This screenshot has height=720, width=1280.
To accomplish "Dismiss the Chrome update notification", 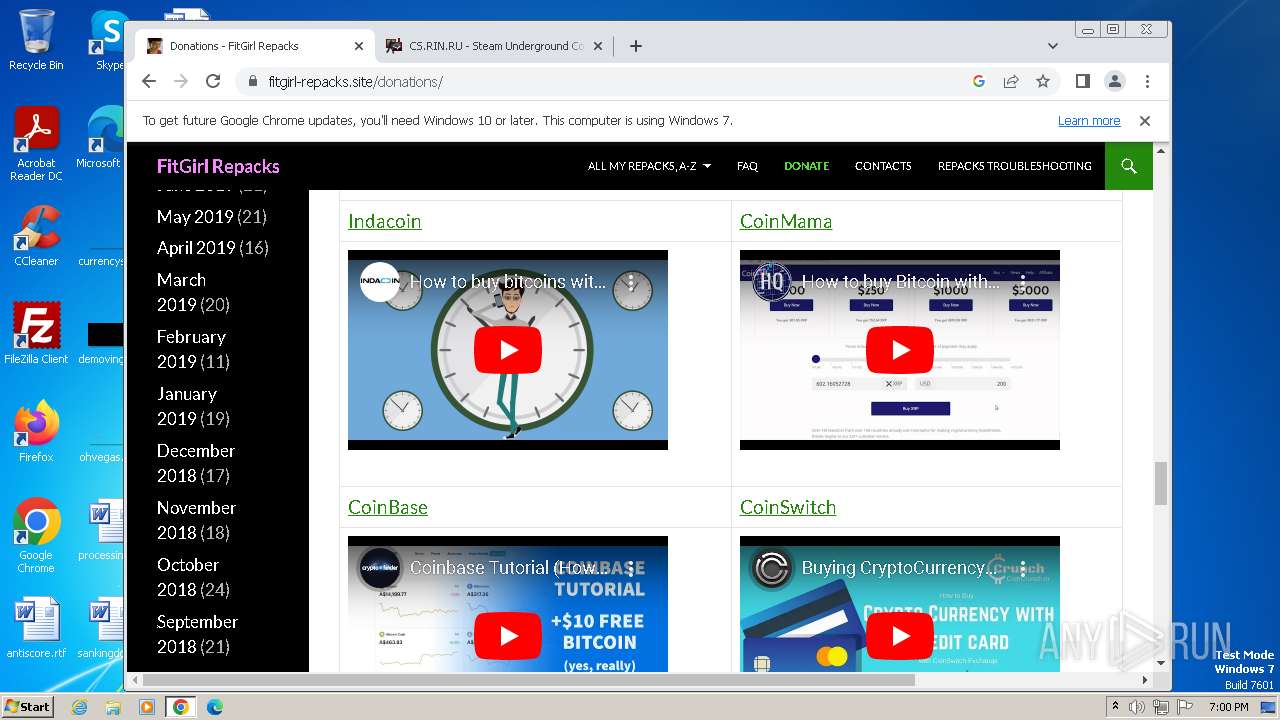I will click(1145, 120).
